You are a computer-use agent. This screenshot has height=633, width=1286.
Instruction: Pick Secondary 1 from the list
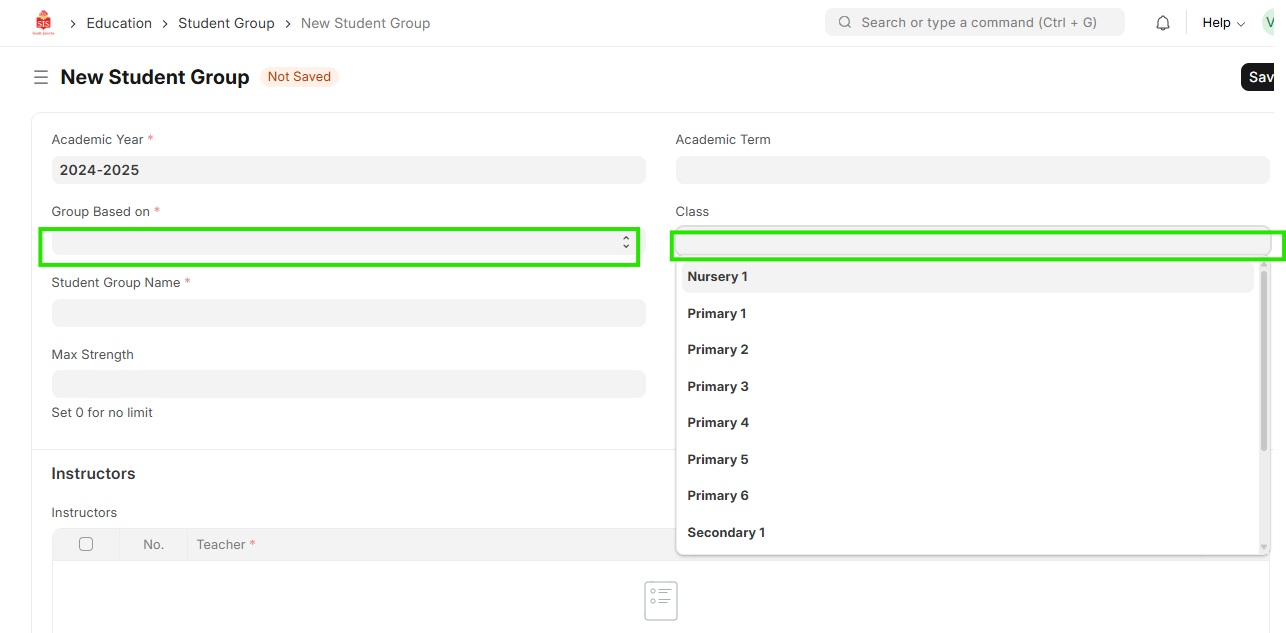pyautogui.click(x=726, y=533)
